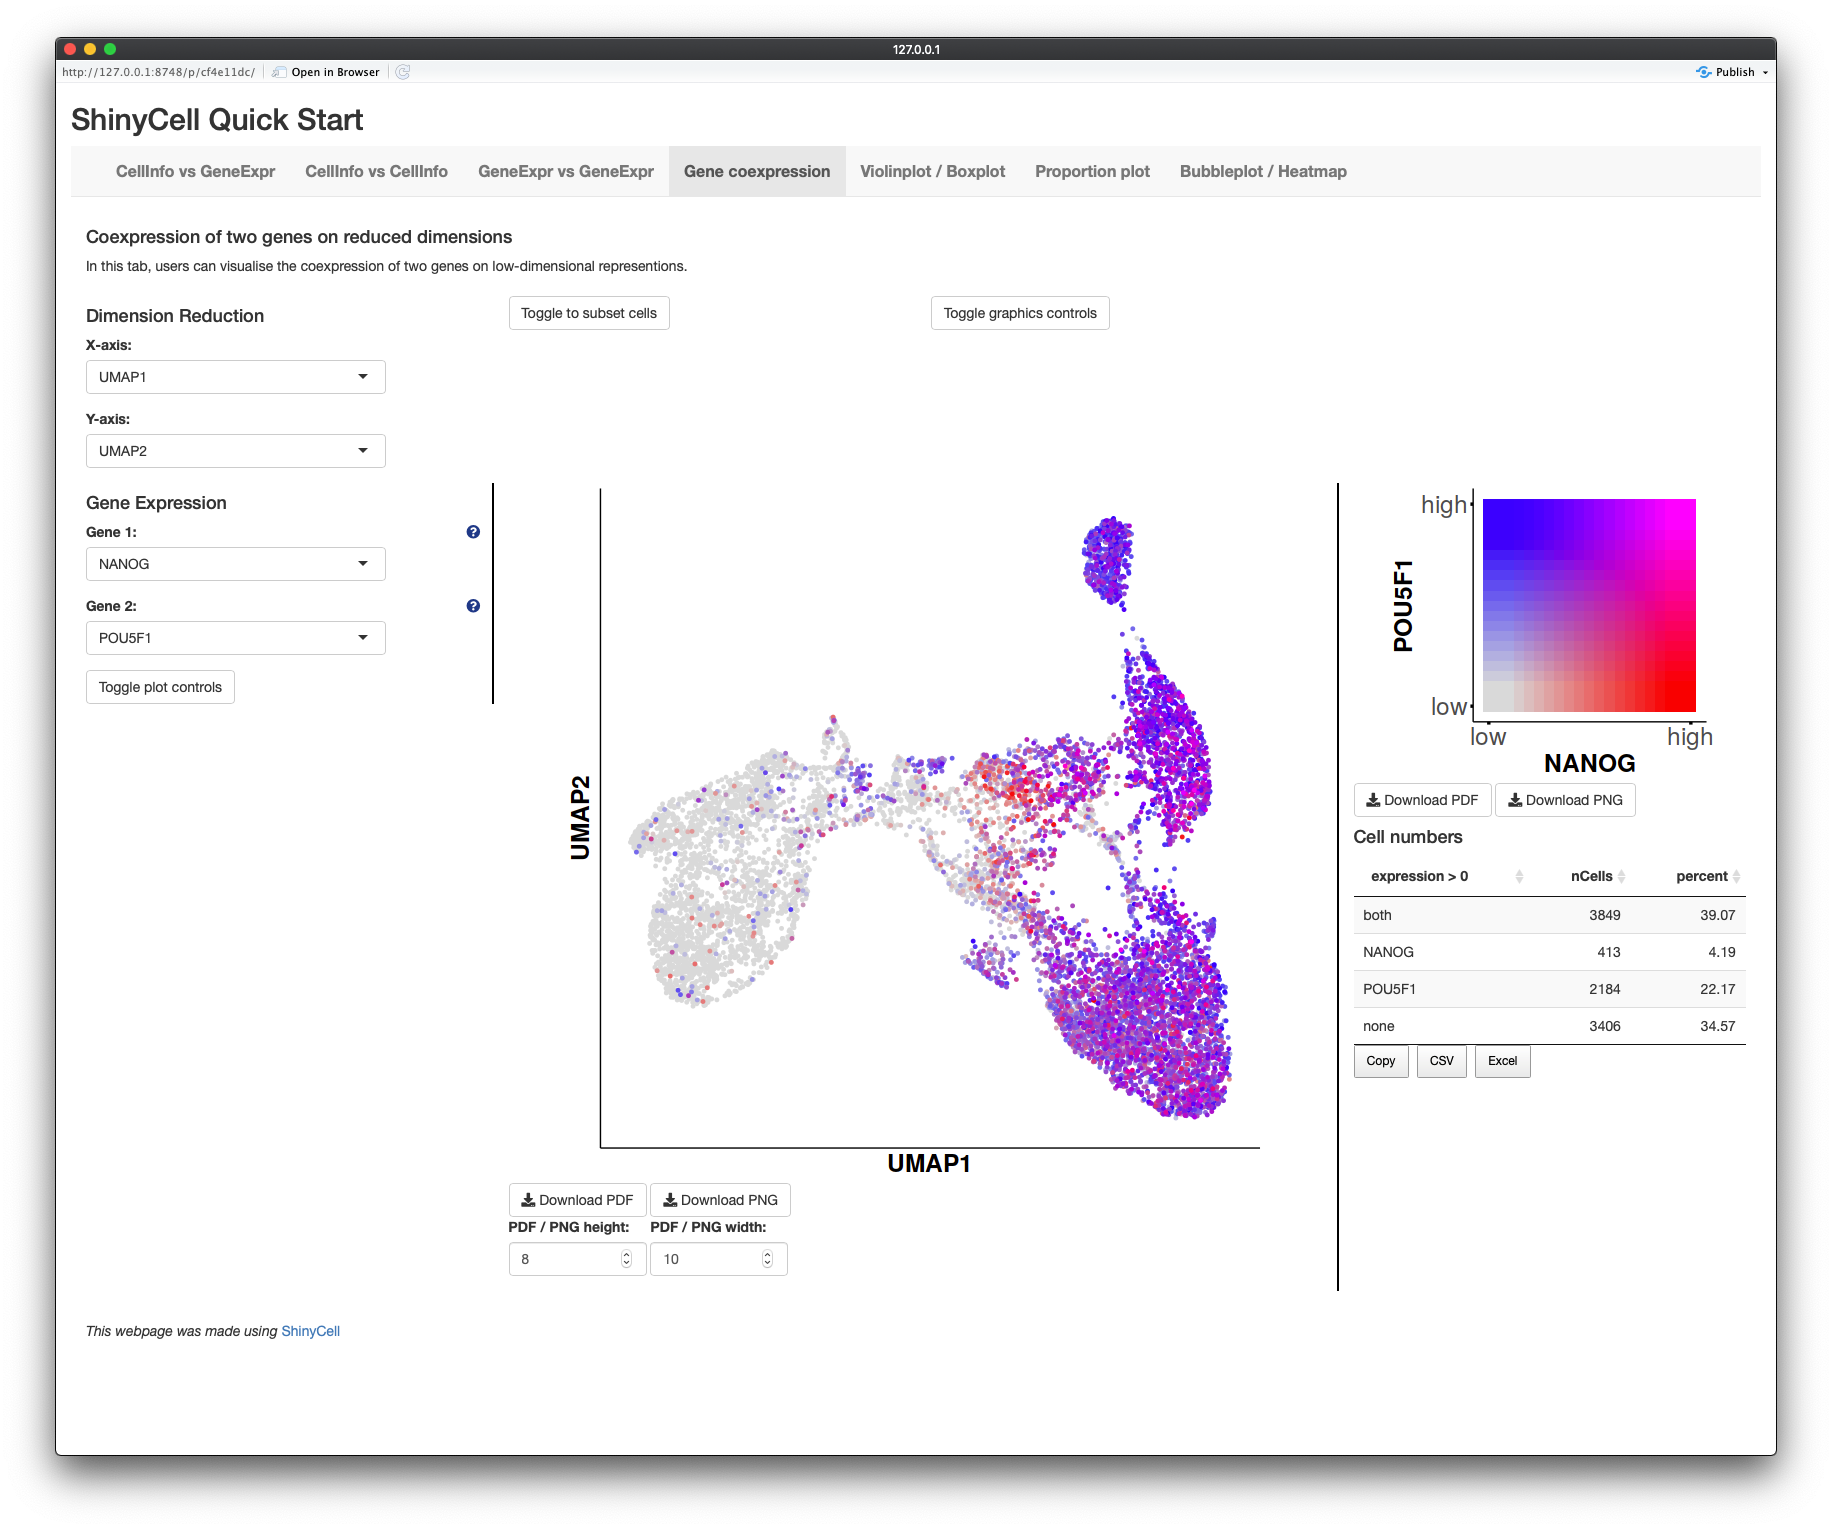The width and height of the screenshot is (1832, 1529).
Task: Click the Gene 2 help question icon
Action: 473,606
